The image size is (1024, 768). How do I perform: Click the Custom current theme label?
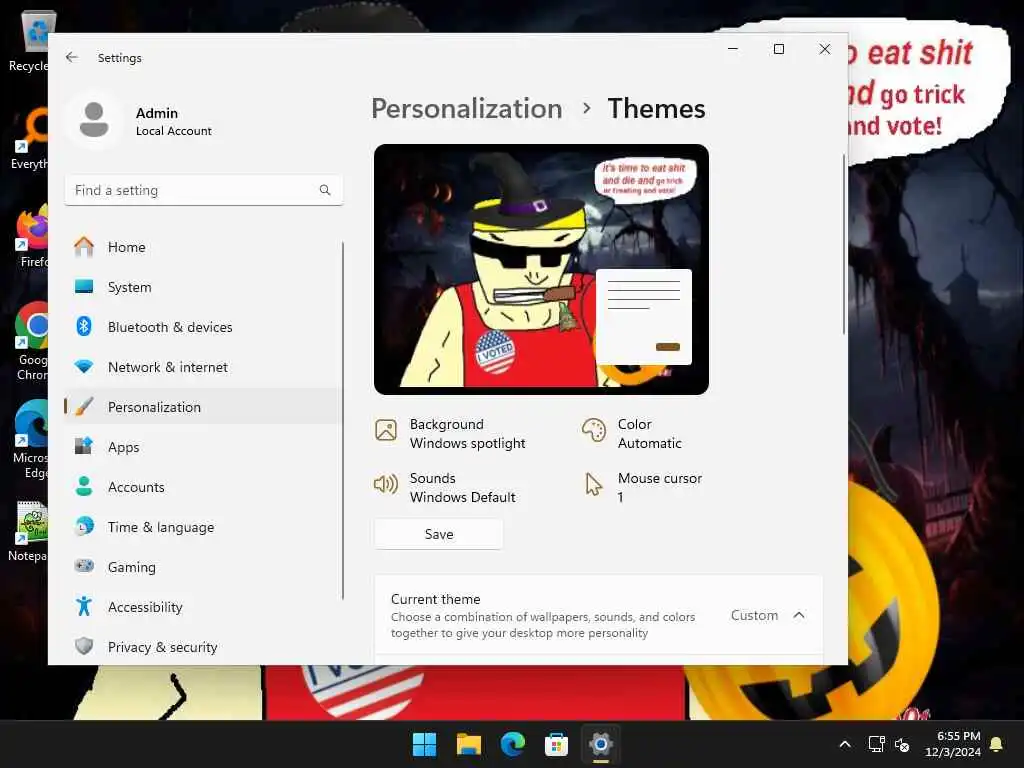pos(754,615)
